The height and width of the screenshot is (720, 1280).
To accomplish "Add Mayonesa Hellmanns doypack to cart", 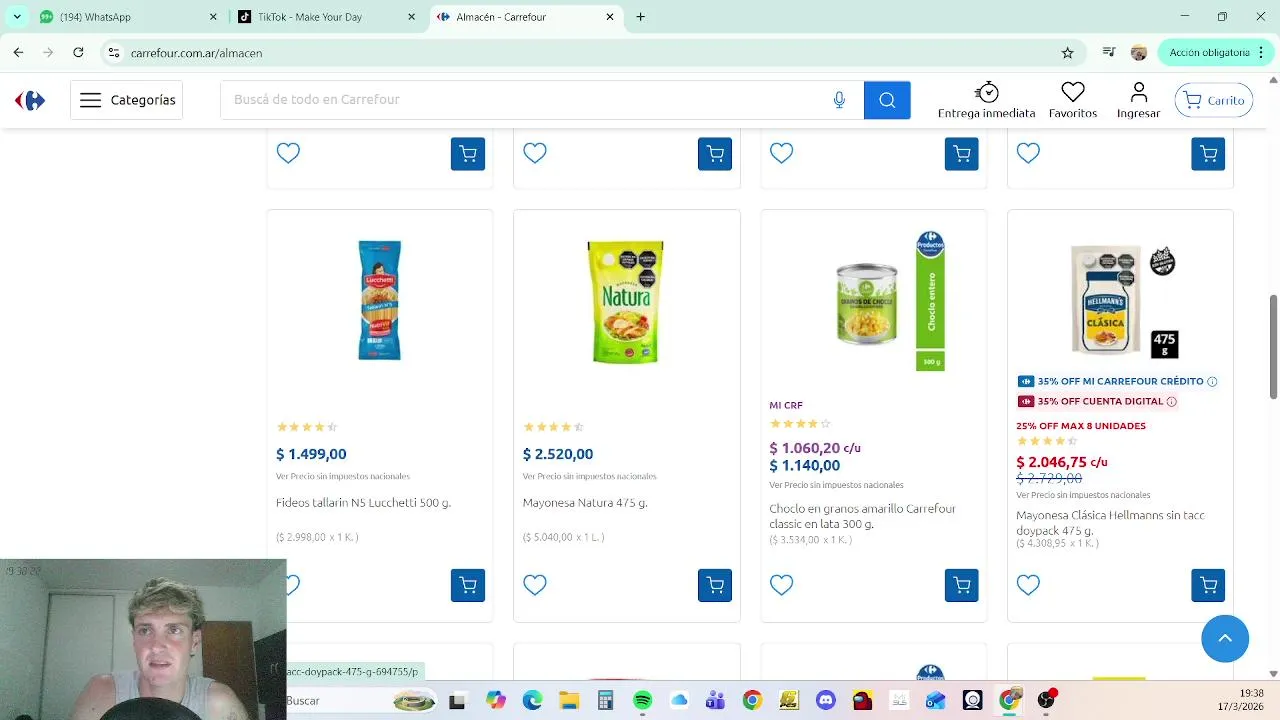I will [1209, 585].
